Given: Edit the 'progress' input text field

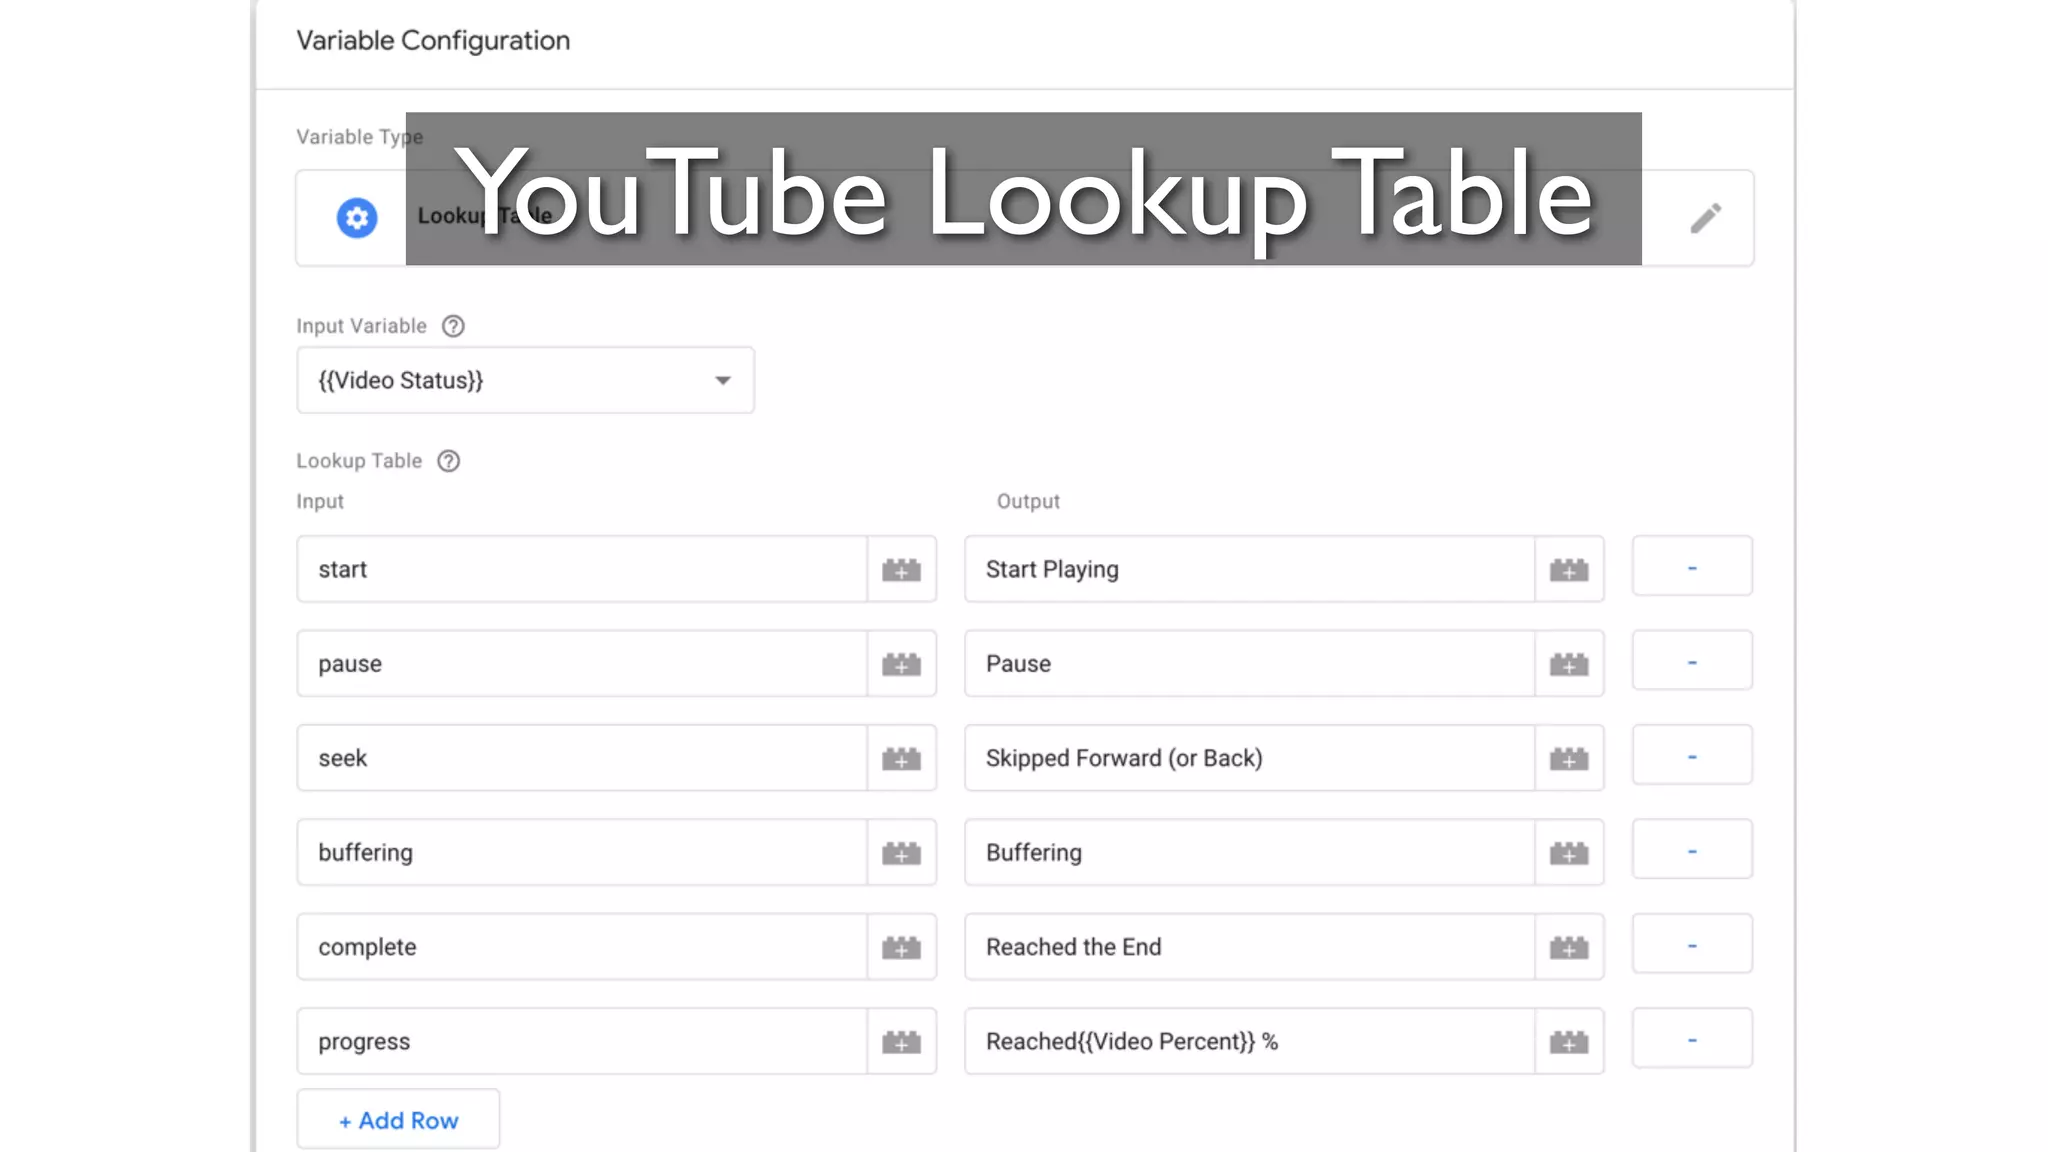Looking at the screenshot, I should (x=582, y=1042).
